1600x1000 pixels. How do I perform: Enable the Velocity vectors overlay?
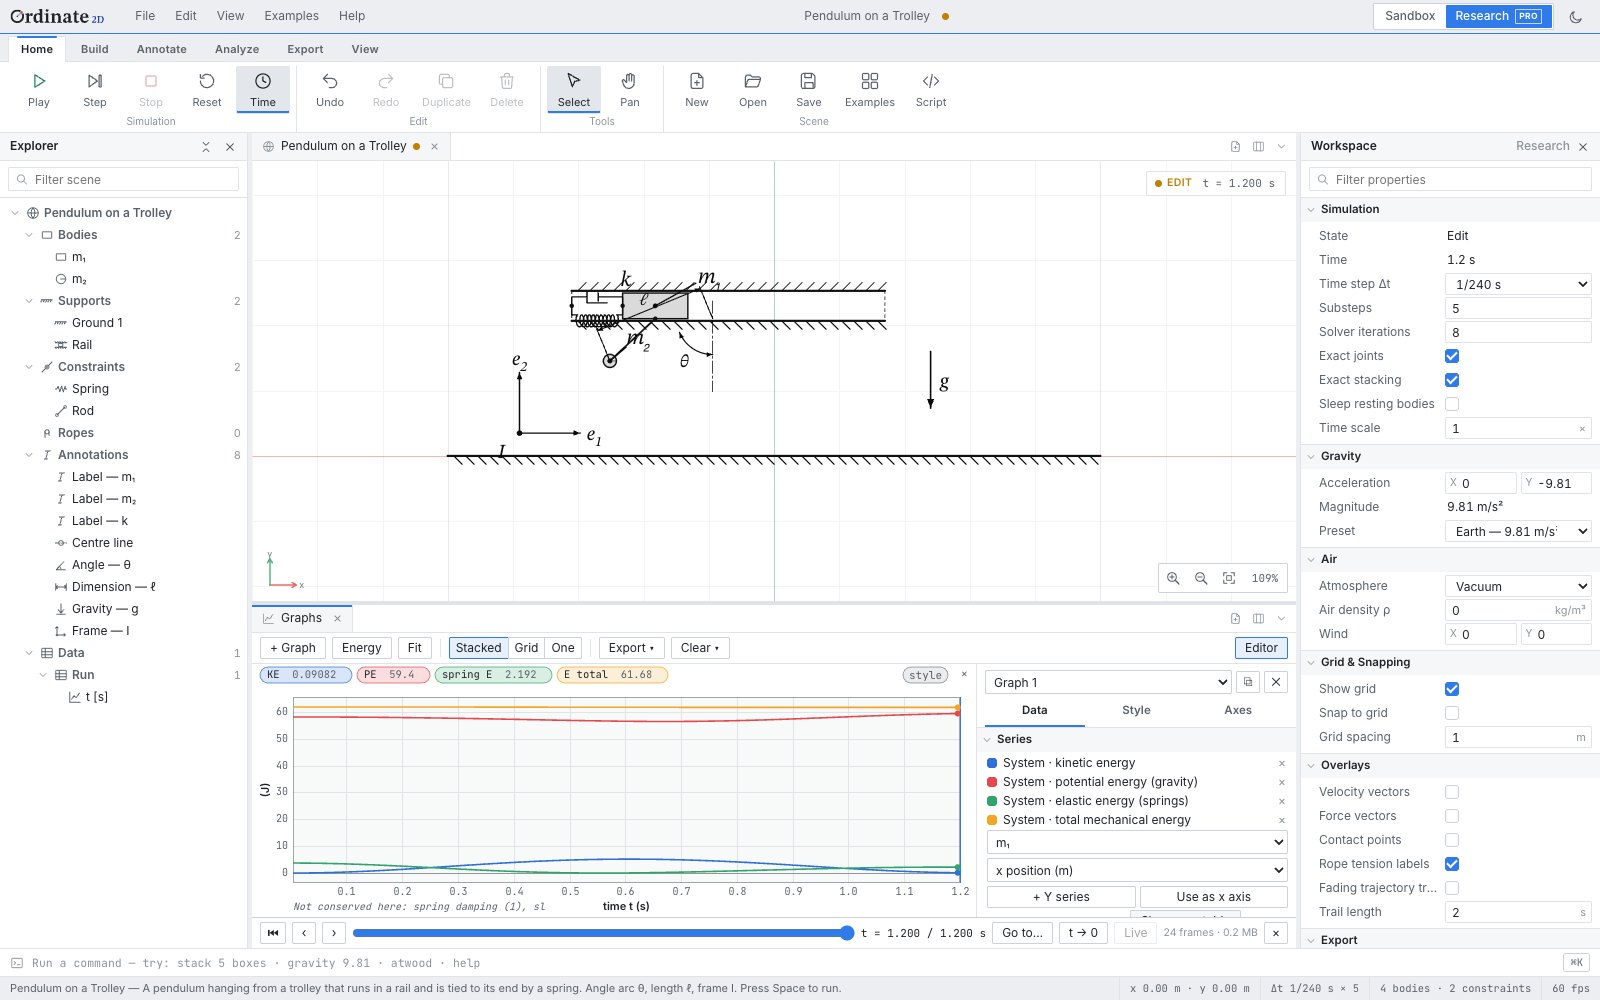(x=1452, y=792)
